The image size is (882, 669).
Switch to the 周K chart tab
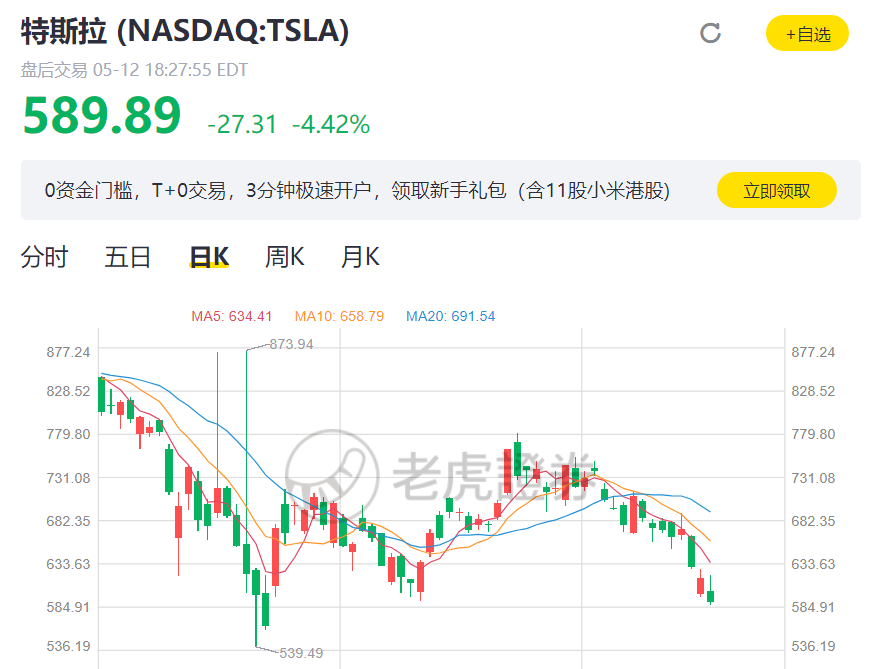[284, 257]
